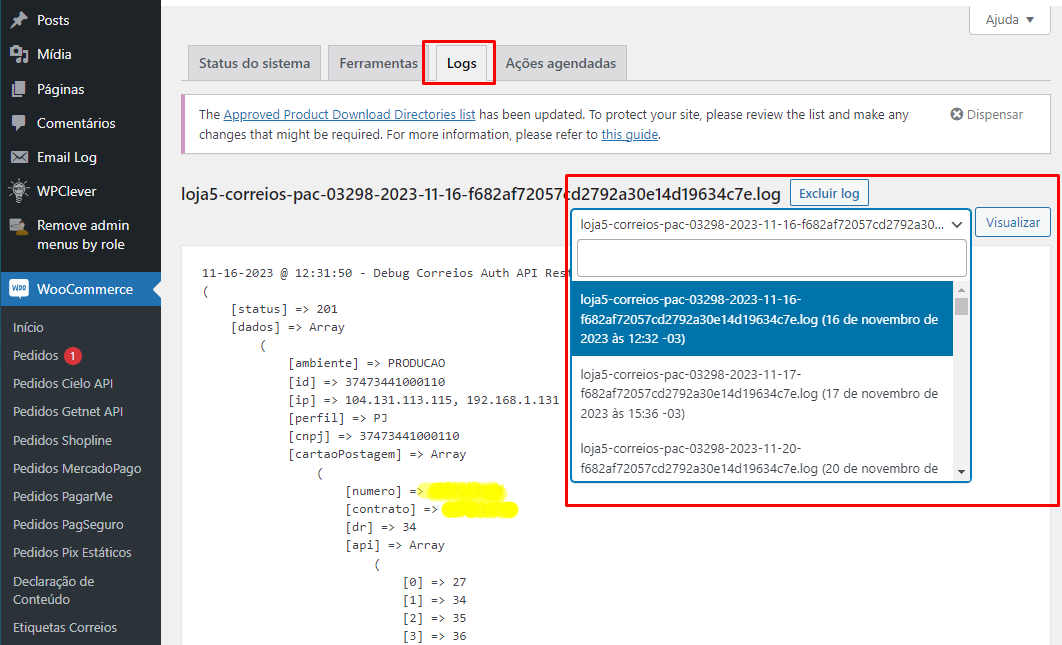The image size is (1062, 645).
Task: Focus the log search input field
Action: [x=771, y=258]
